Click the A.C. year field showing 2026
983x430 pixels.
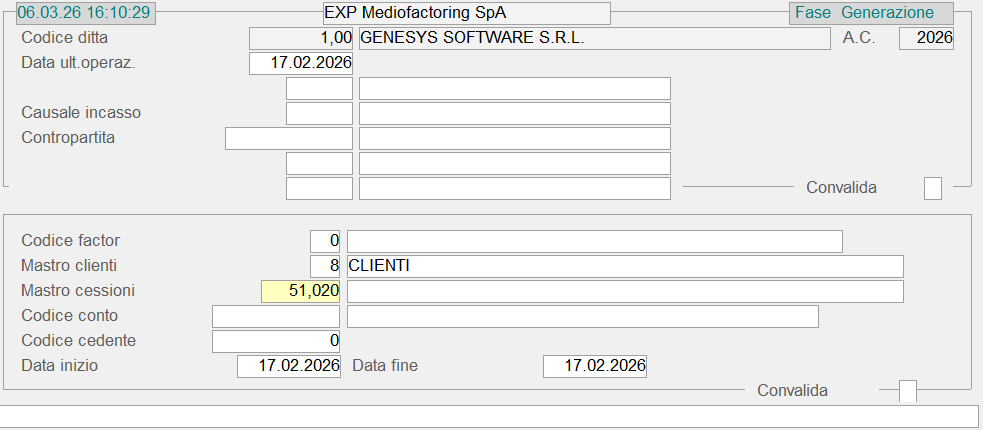click(x=926, y=39)
